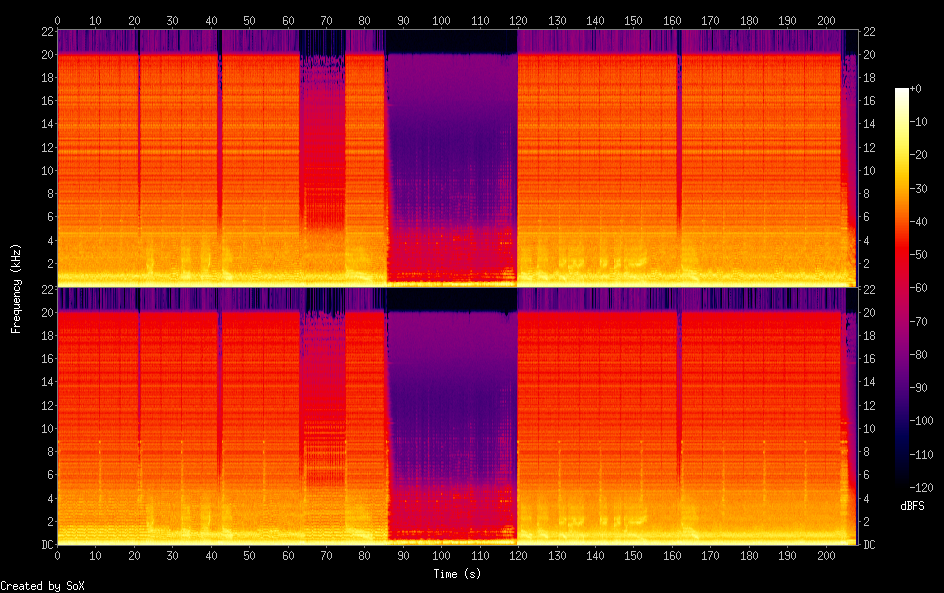Click the 'Frequency (kHz)' axis label
Image resolution: width=944 pixels, height=593 pixels.
16,288
